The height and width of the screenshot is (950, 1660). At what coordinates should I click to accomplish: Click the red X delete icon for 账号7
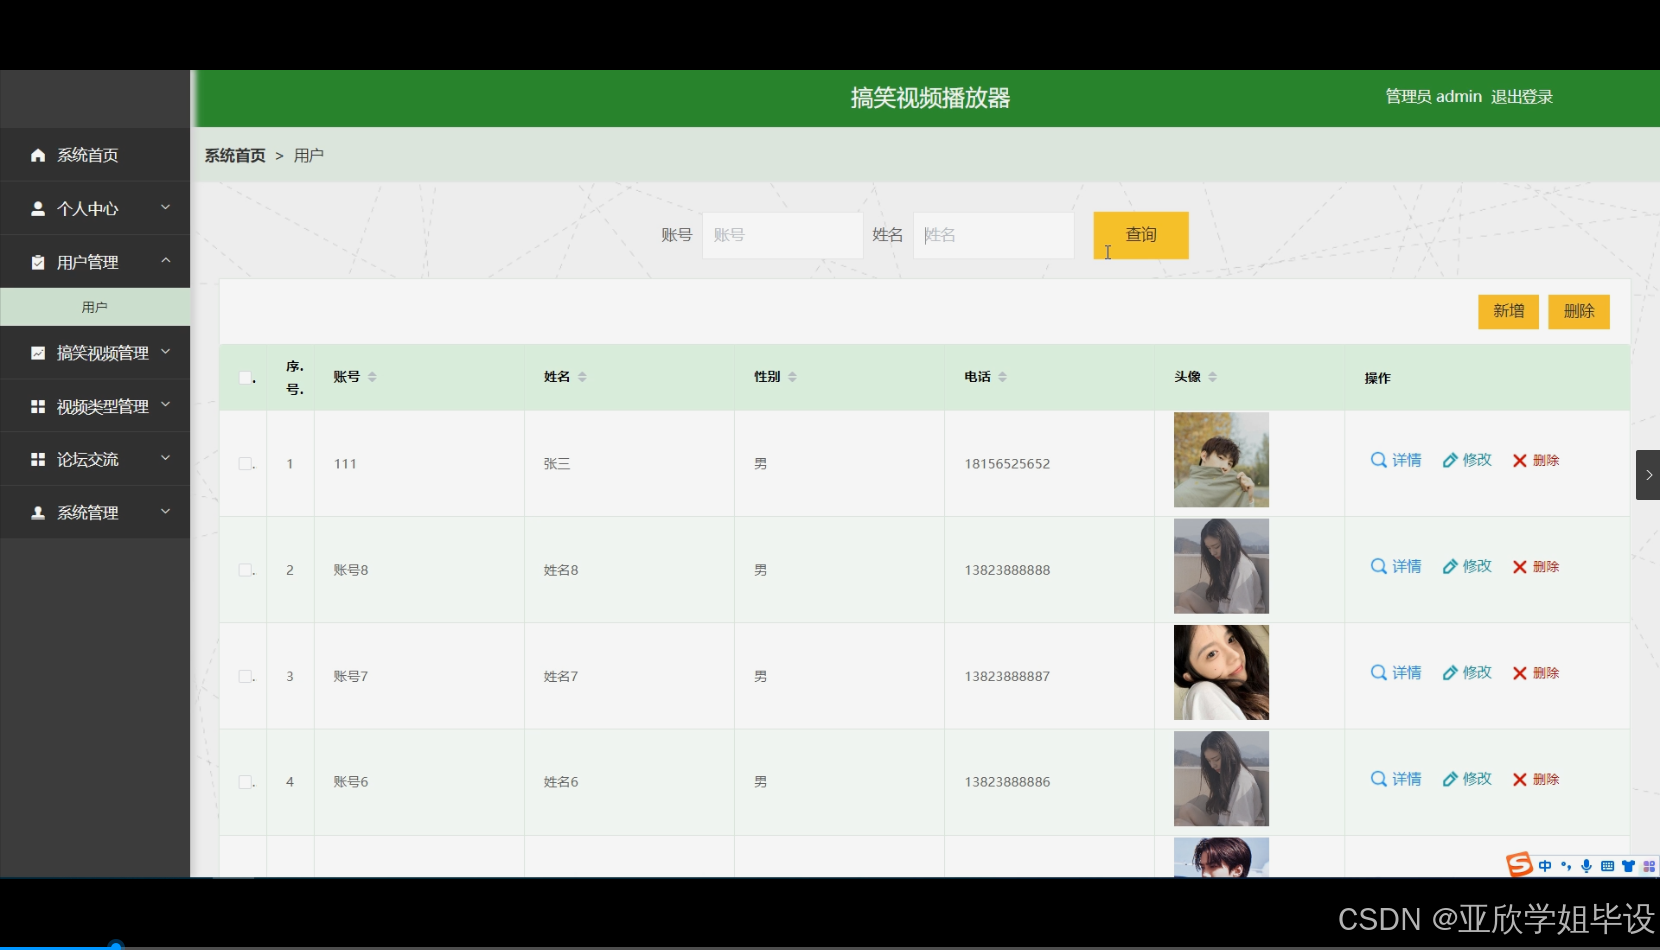(1518, 672)
